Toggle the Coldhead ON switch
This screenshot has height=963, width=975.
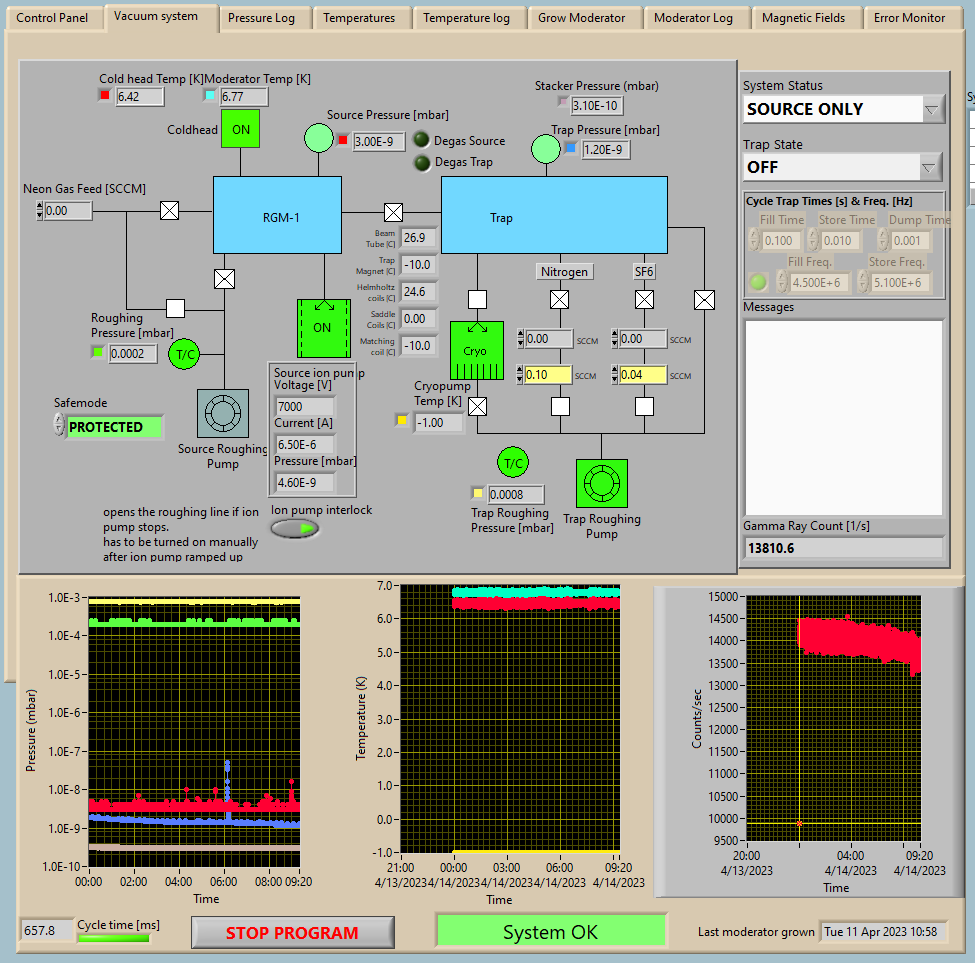[x=241, y=129]
